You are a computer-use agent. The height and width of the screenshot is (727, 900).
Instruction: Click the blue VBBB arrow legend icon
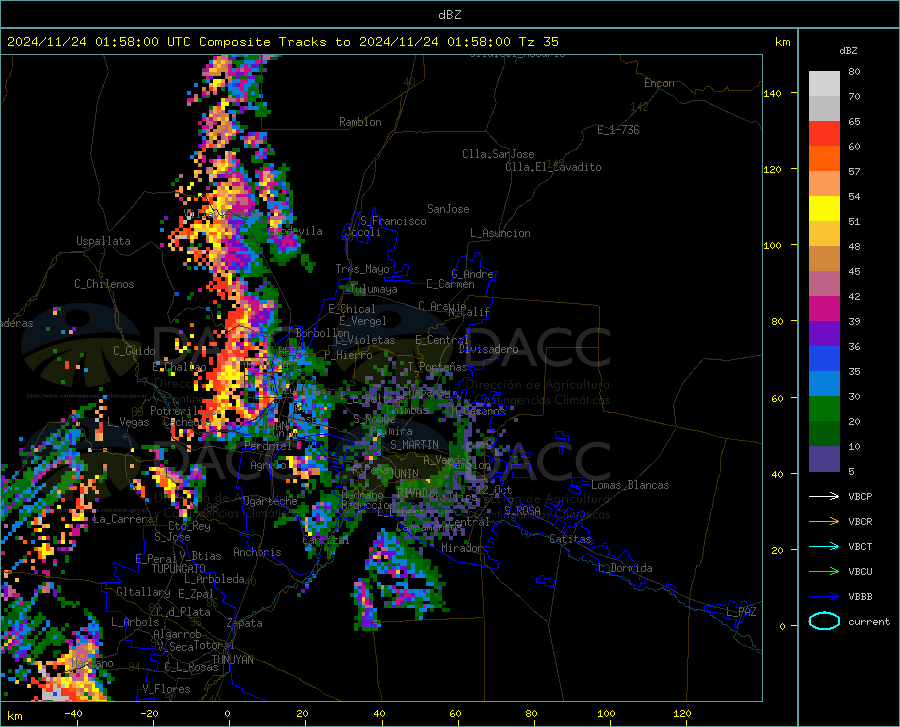(x=824, y=597)
